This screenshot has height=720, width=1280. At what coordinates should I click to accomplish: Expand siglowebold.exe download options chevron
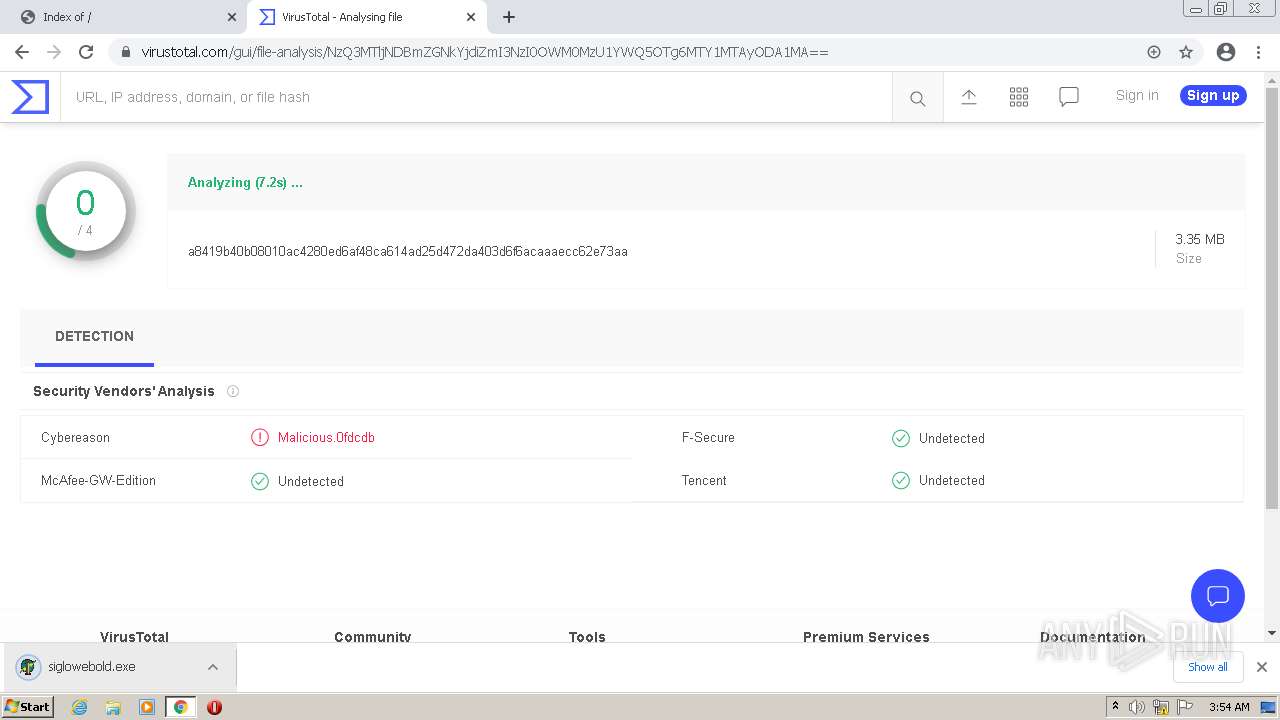coord(213,667)
